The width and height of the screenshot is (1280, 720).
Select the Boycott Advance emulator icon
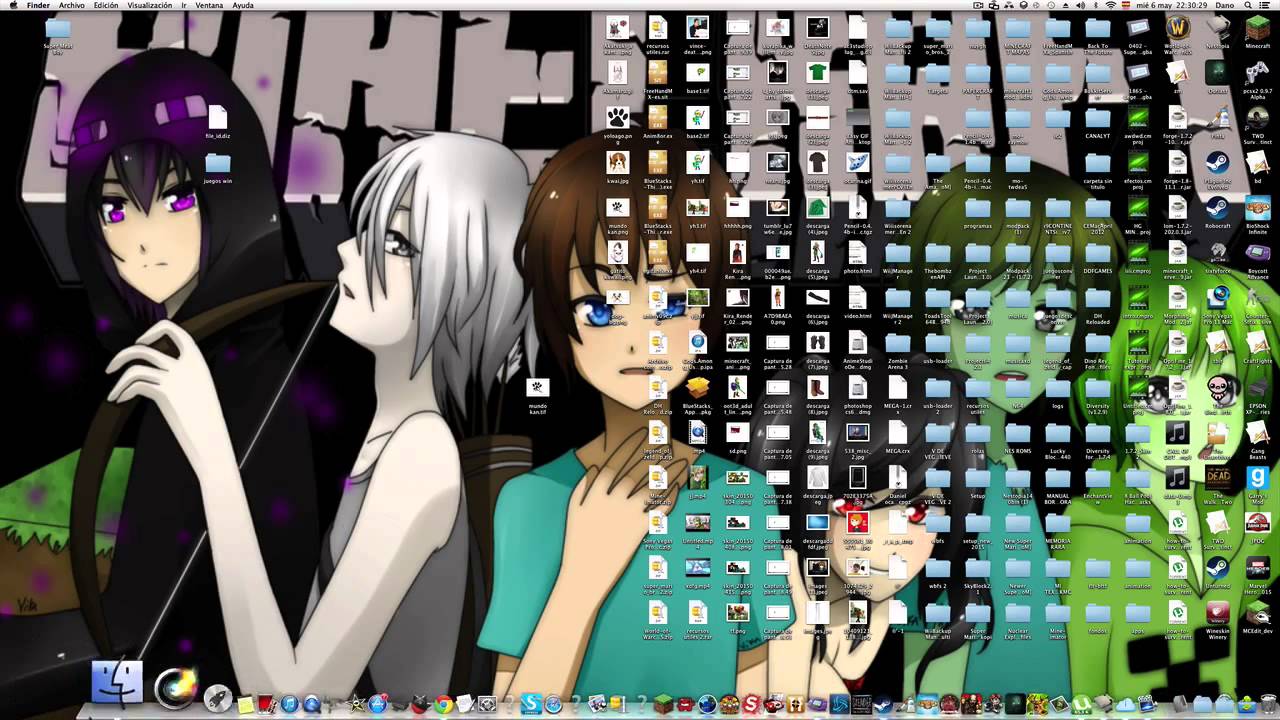pyautogui.click(x=1257, y=252)
